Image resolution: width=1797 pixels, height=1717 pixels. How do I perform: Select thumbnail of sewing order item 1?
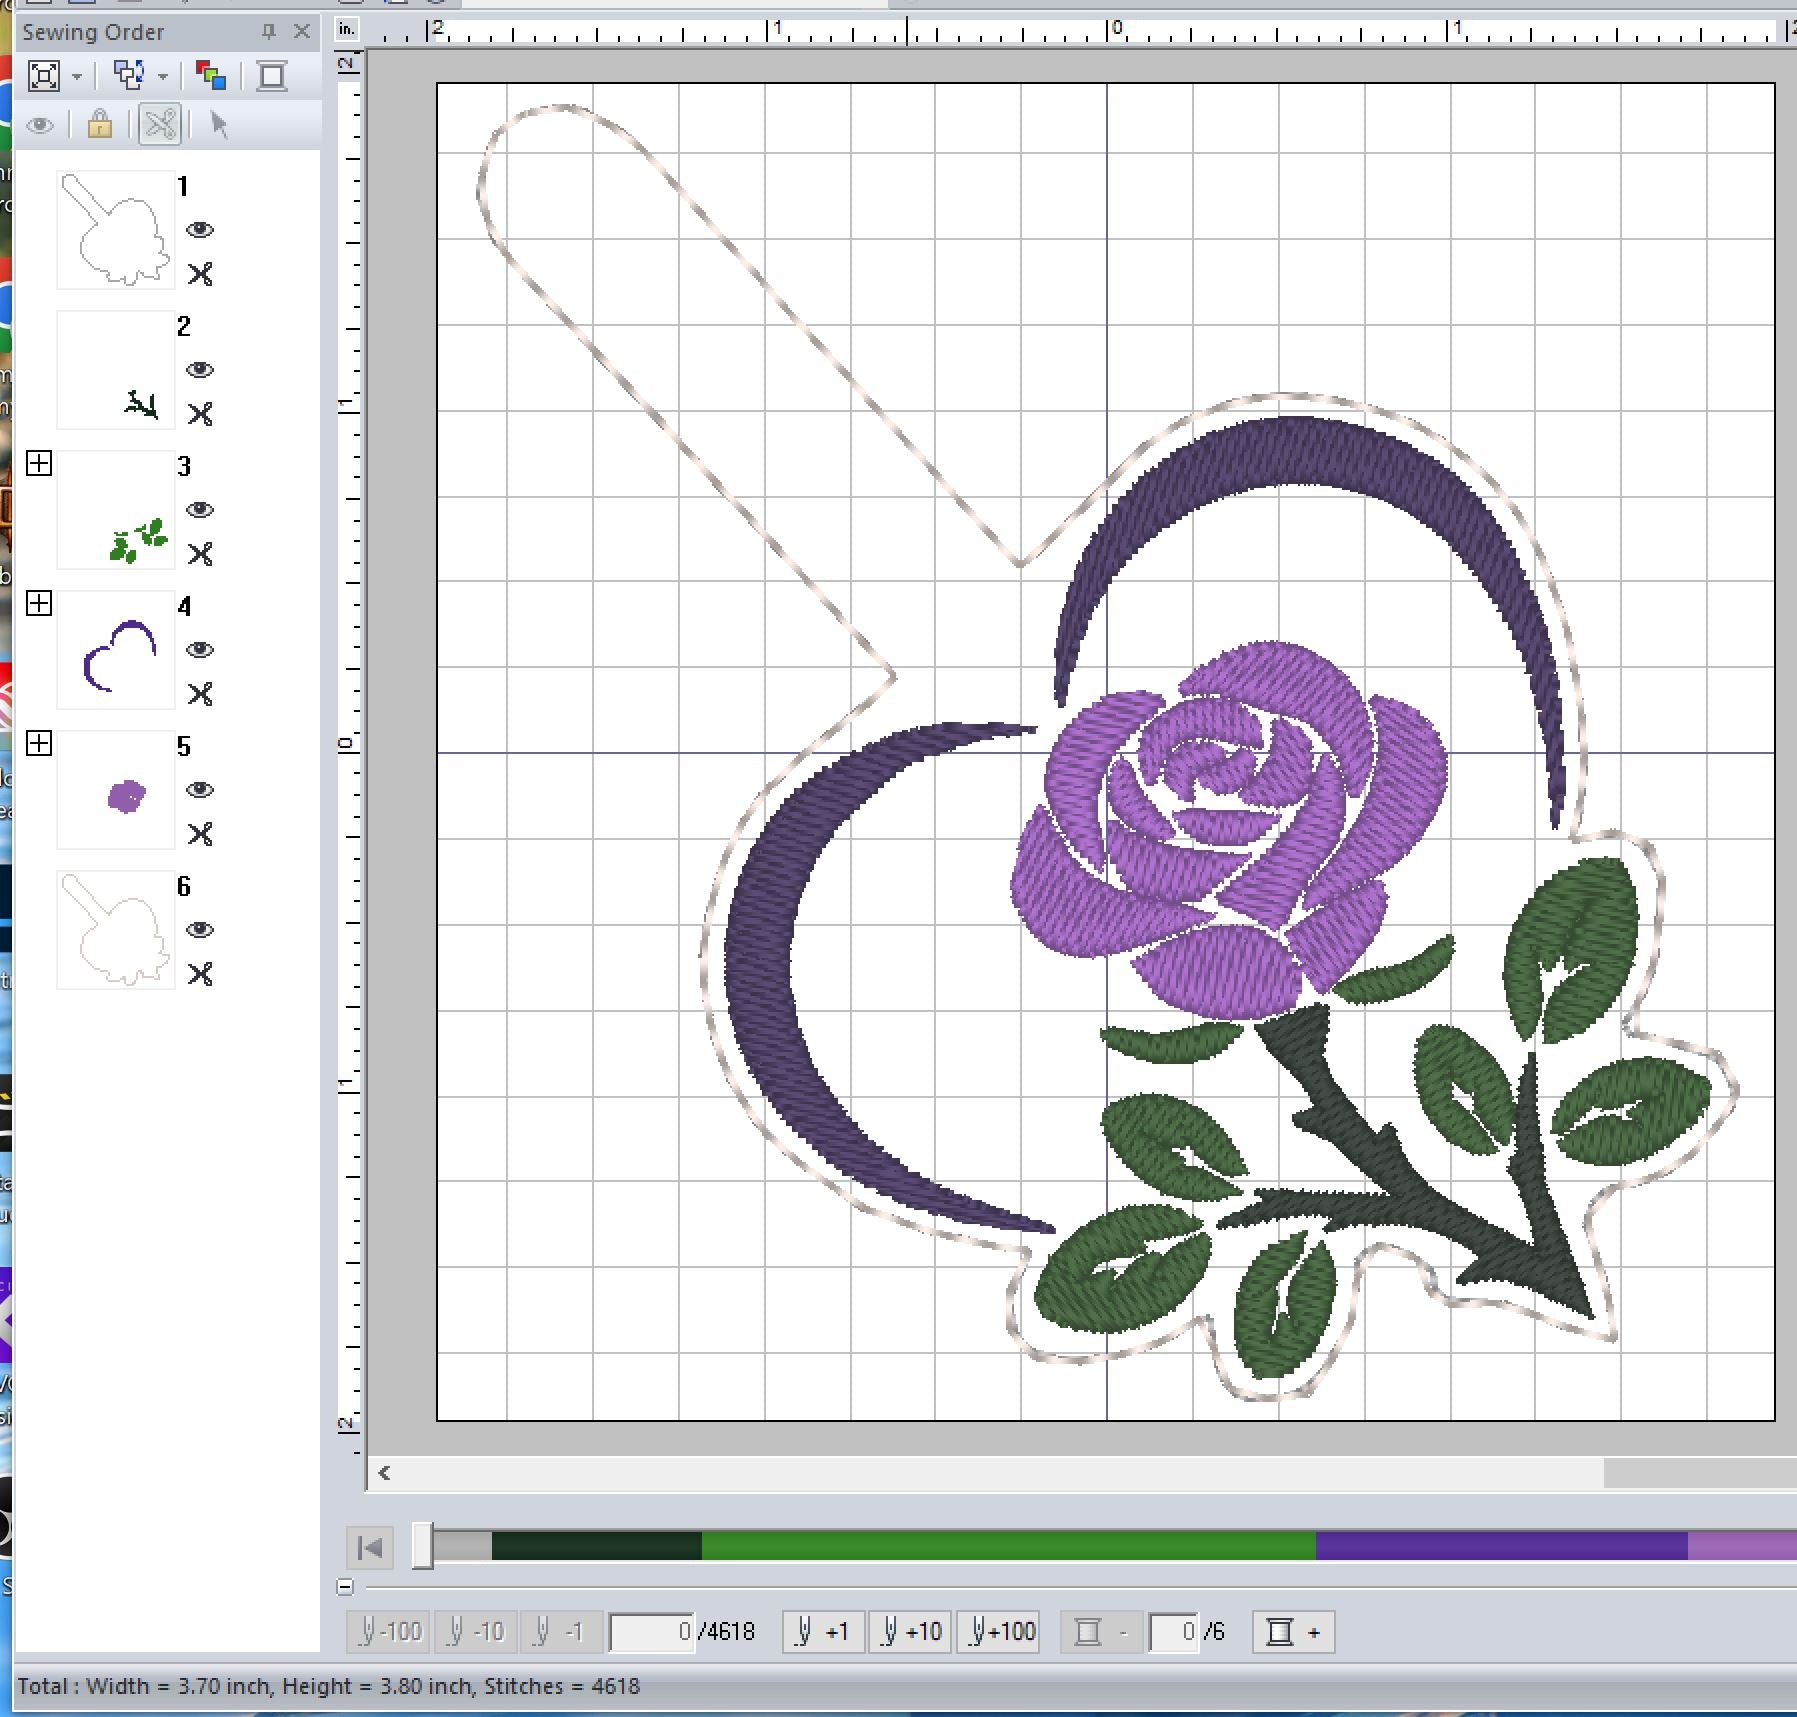116,230
